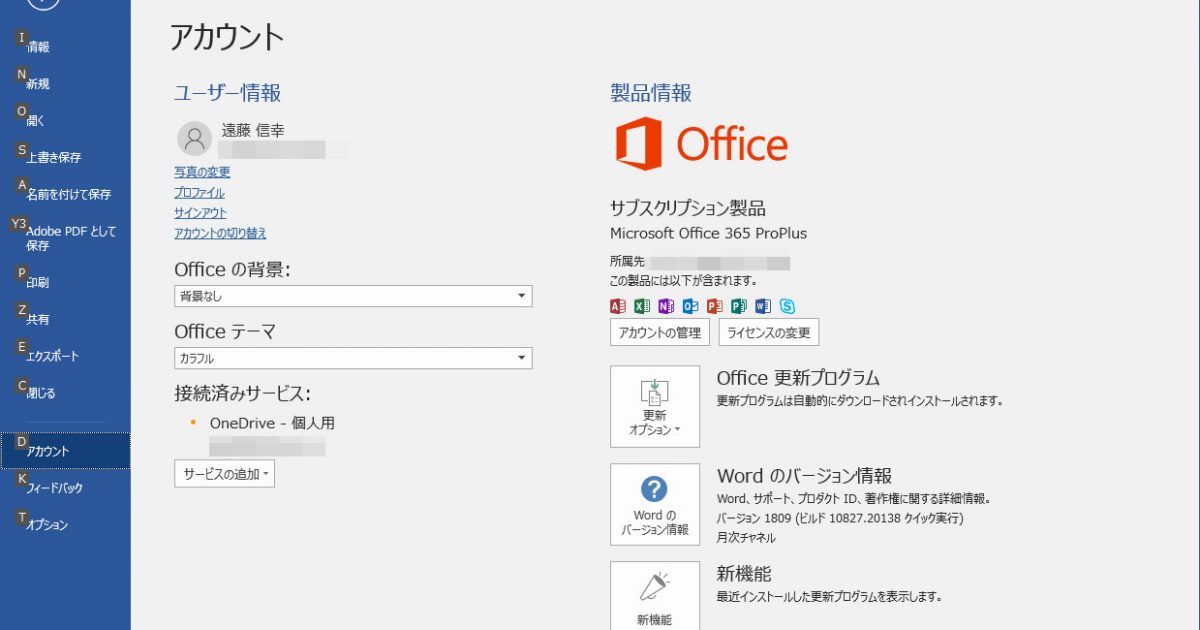Click the Skype app icon
The height and width of the screenshot is (630, 1200).
click(x=787, y=306)
